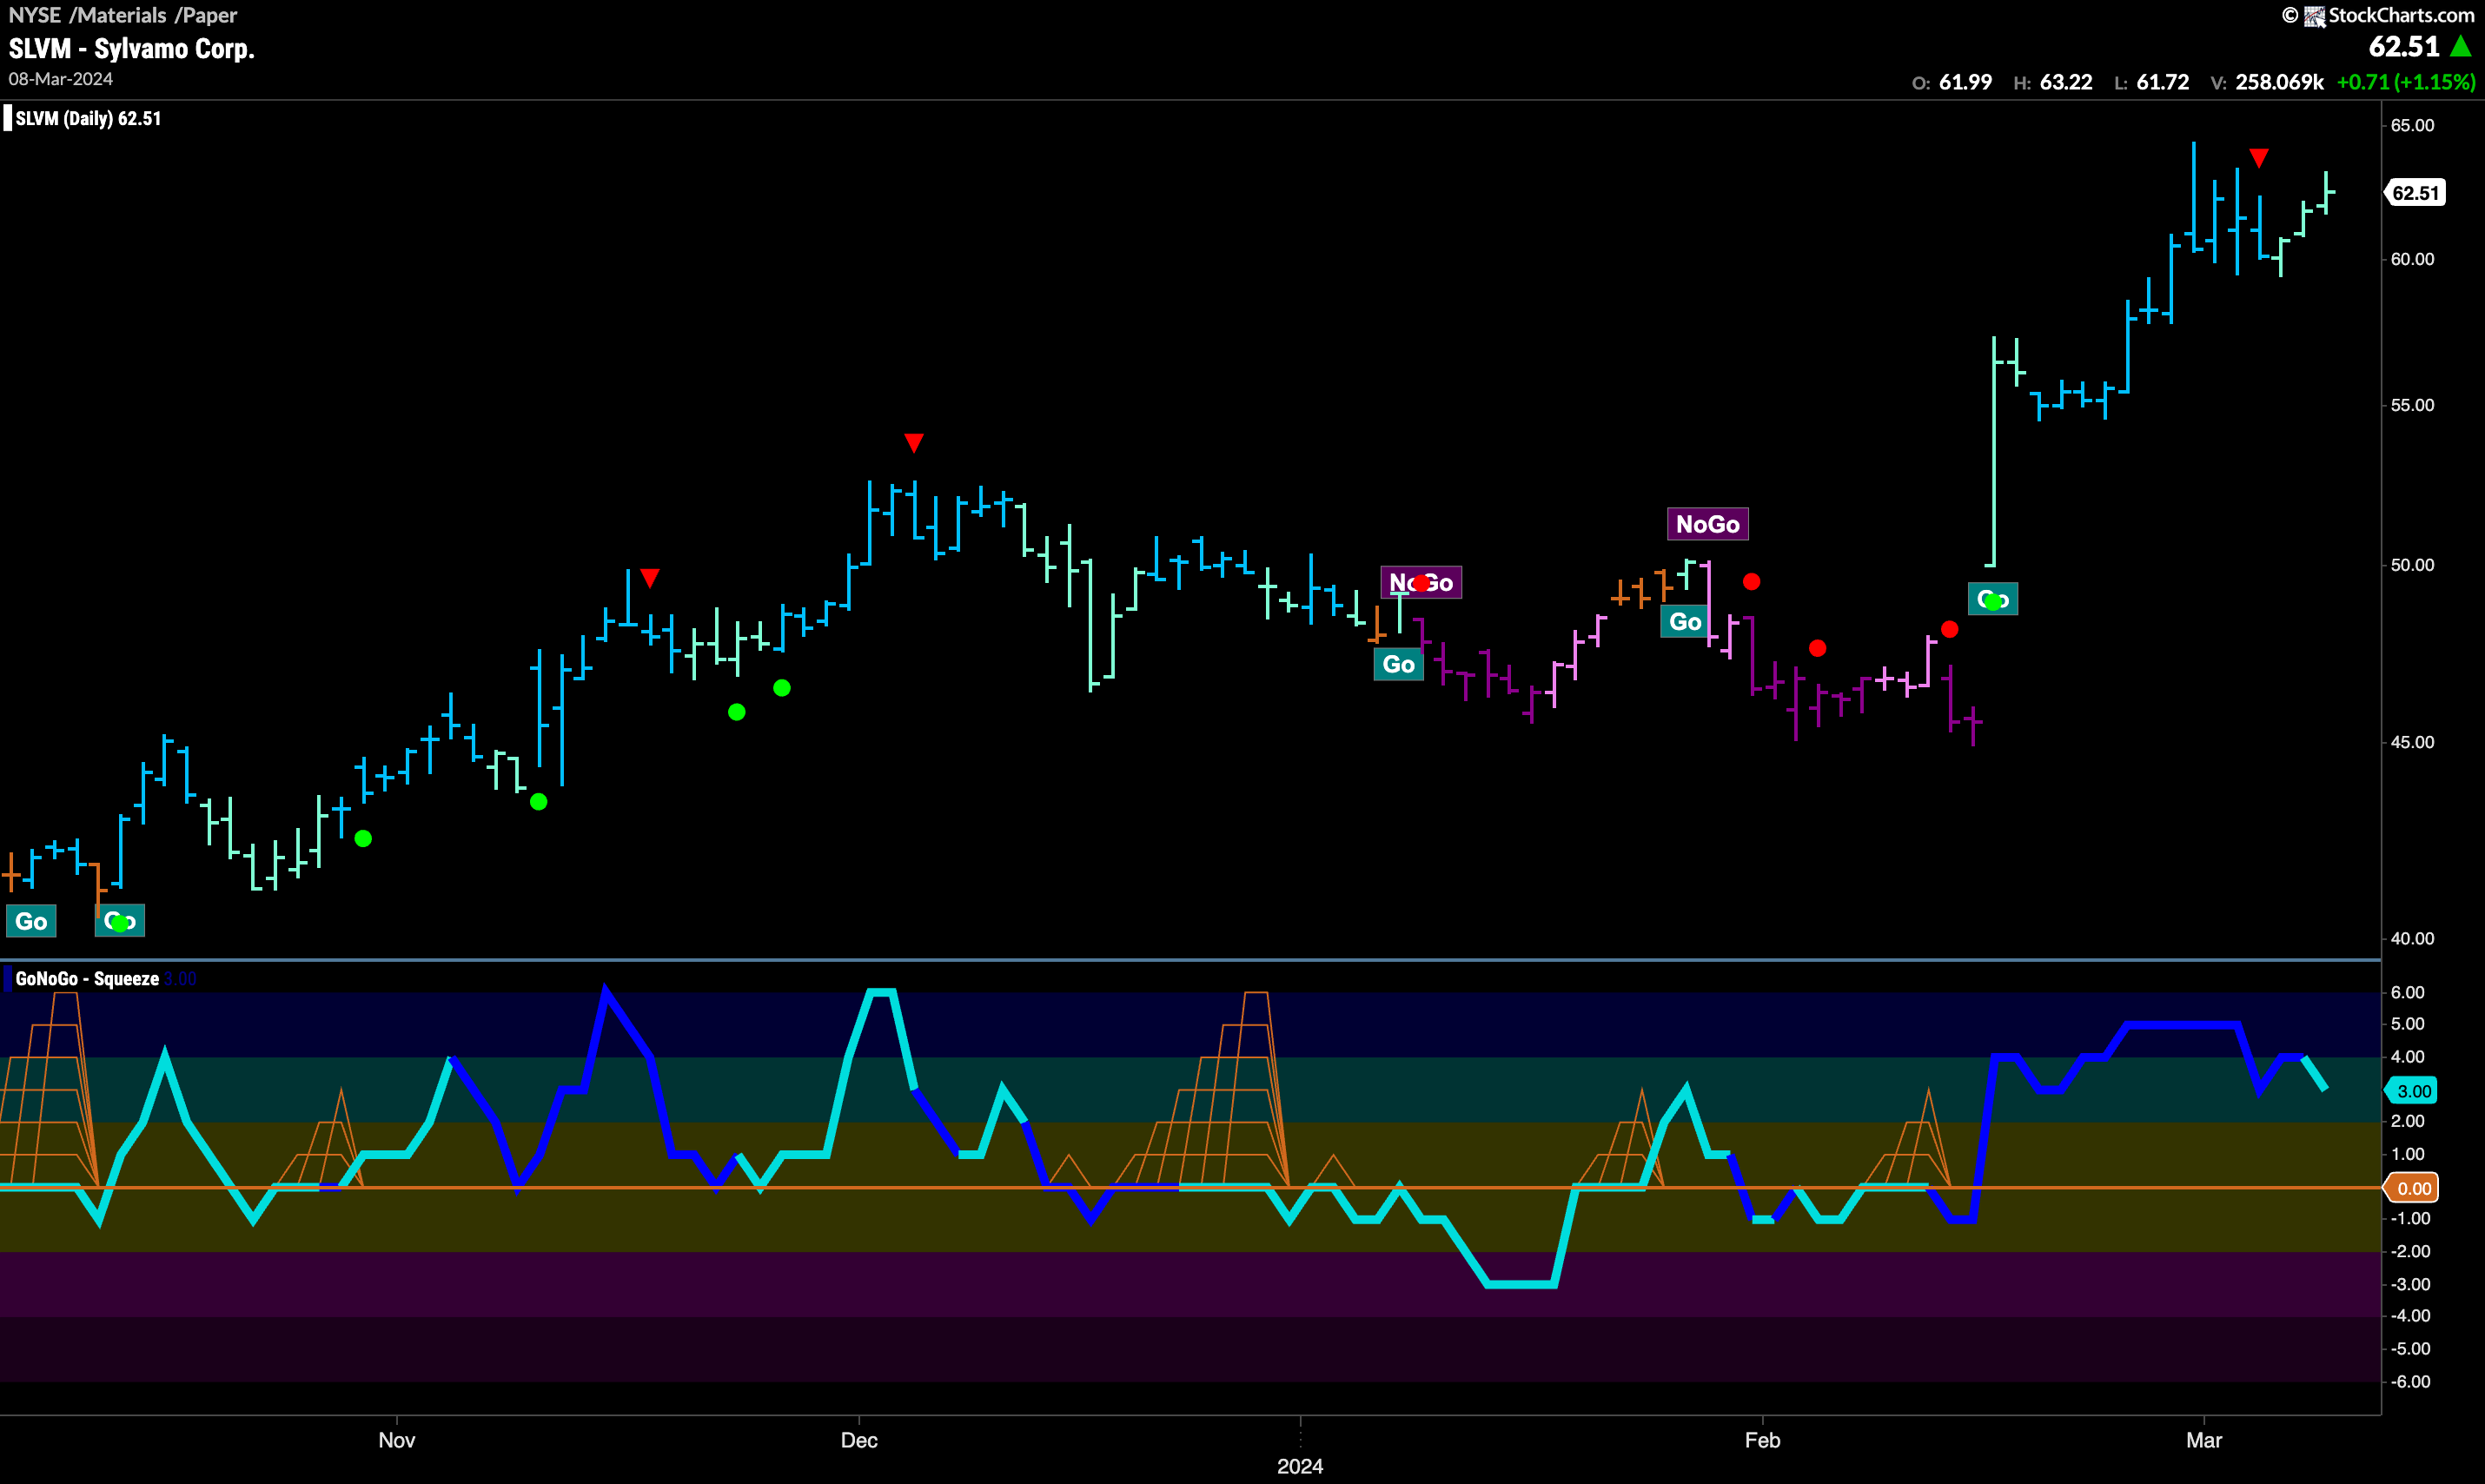2485x1484 pixels.
Task: Click the 08-Mar-2024 date label
Action: (x=61, y=79)
